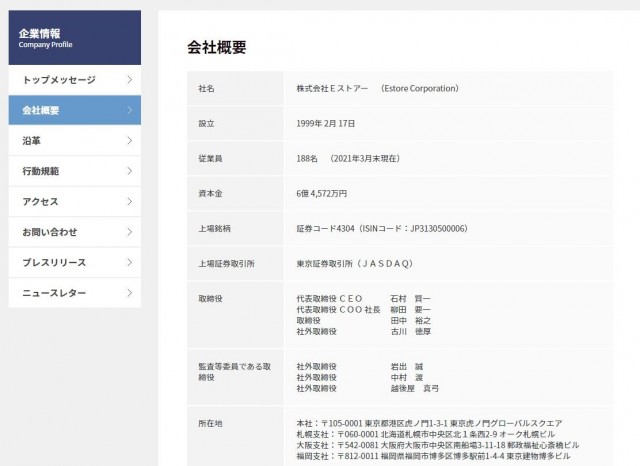The width and height of the screenshot is (640, 466).
Task: Click chevron arrow beside トップメッセージ
Action: [x=129, y=80]
